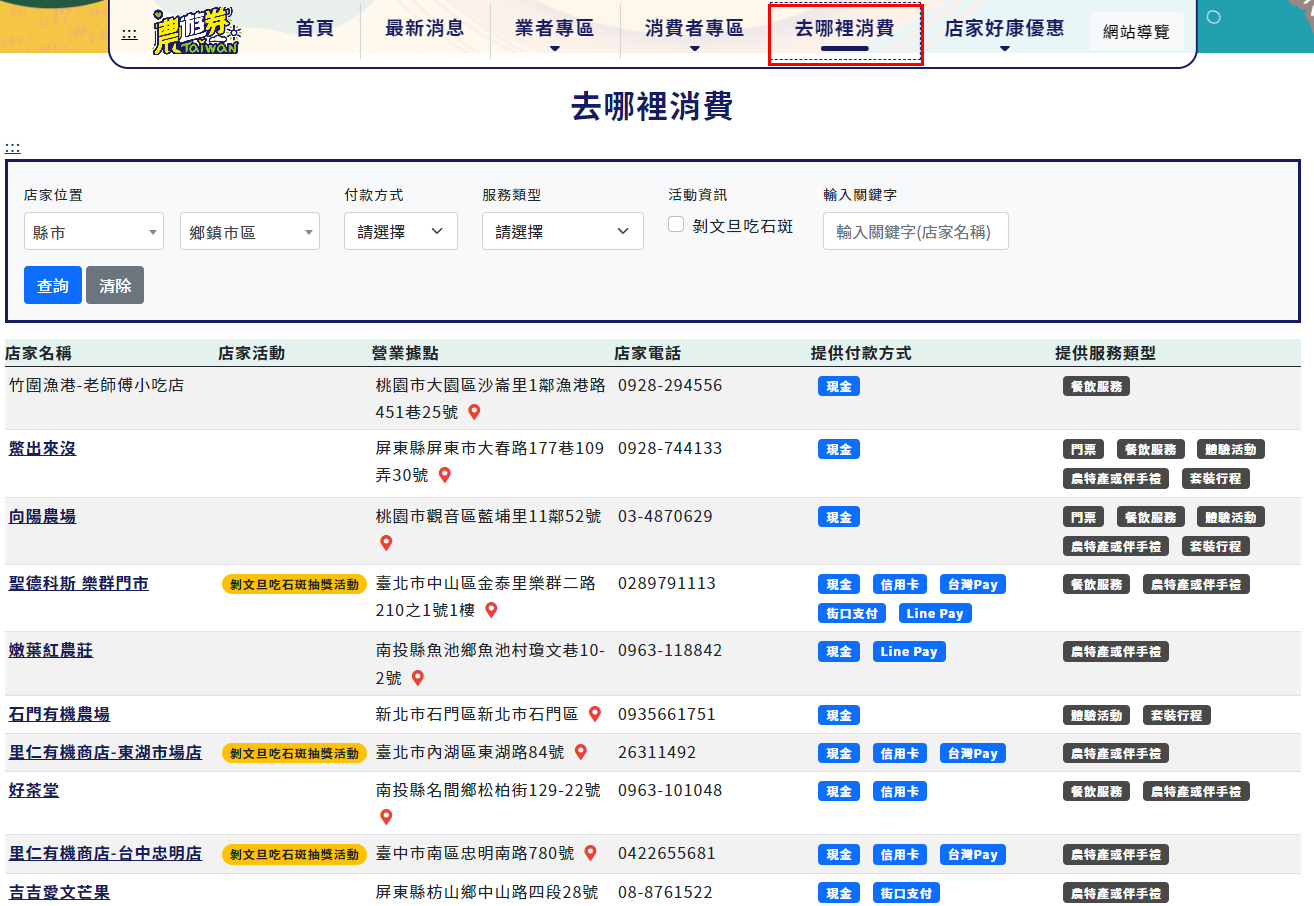Go to 最新消息 in navigation
Viewport: 1314px width, 906px height.
click(x=424, y=29)
